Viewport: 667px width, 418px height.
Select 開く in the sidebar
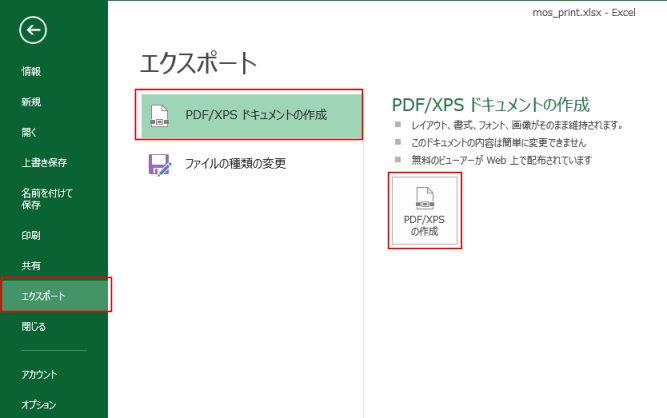click(x=29, y=132)
